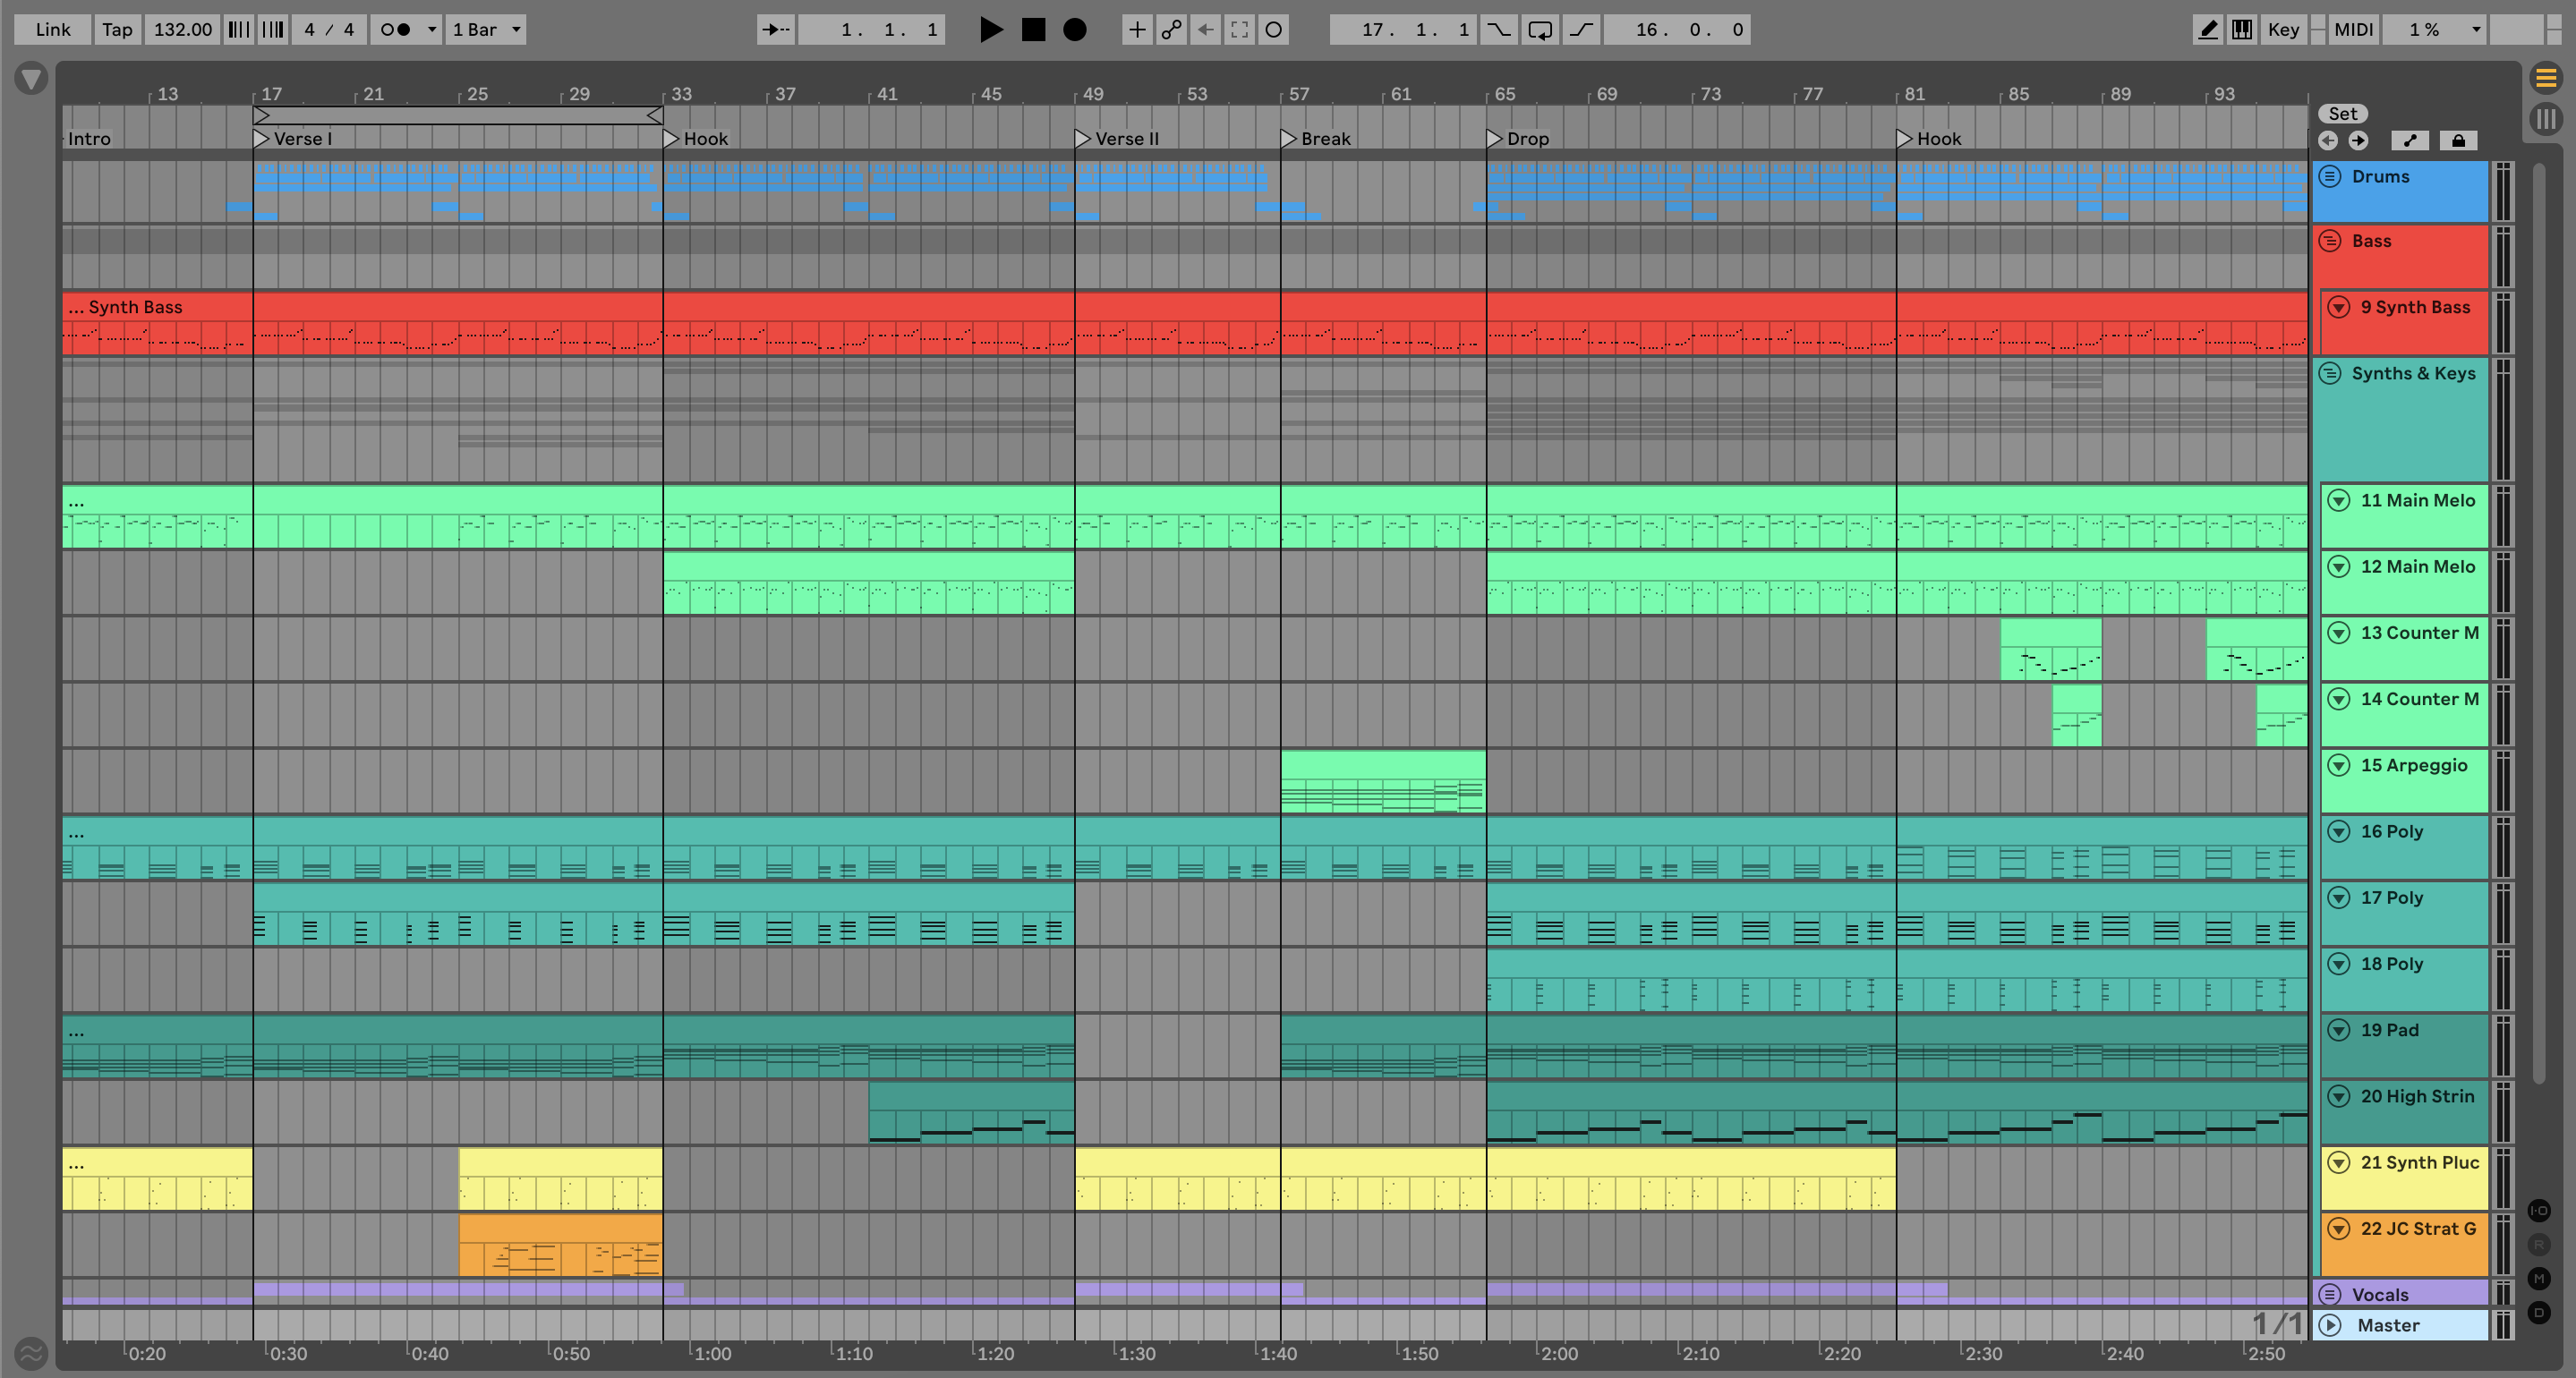2576x1378 pixels.
Task: Toggle Automation Arm link icon
Action: click(1171, 30)
